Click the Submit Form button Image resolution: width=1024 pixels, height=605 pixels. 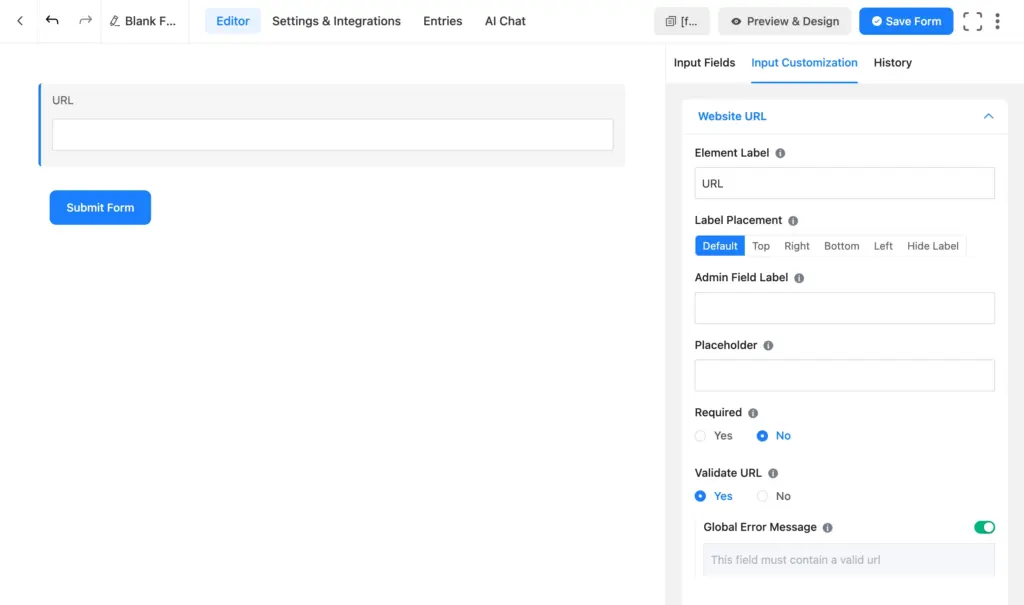point(100,208)
